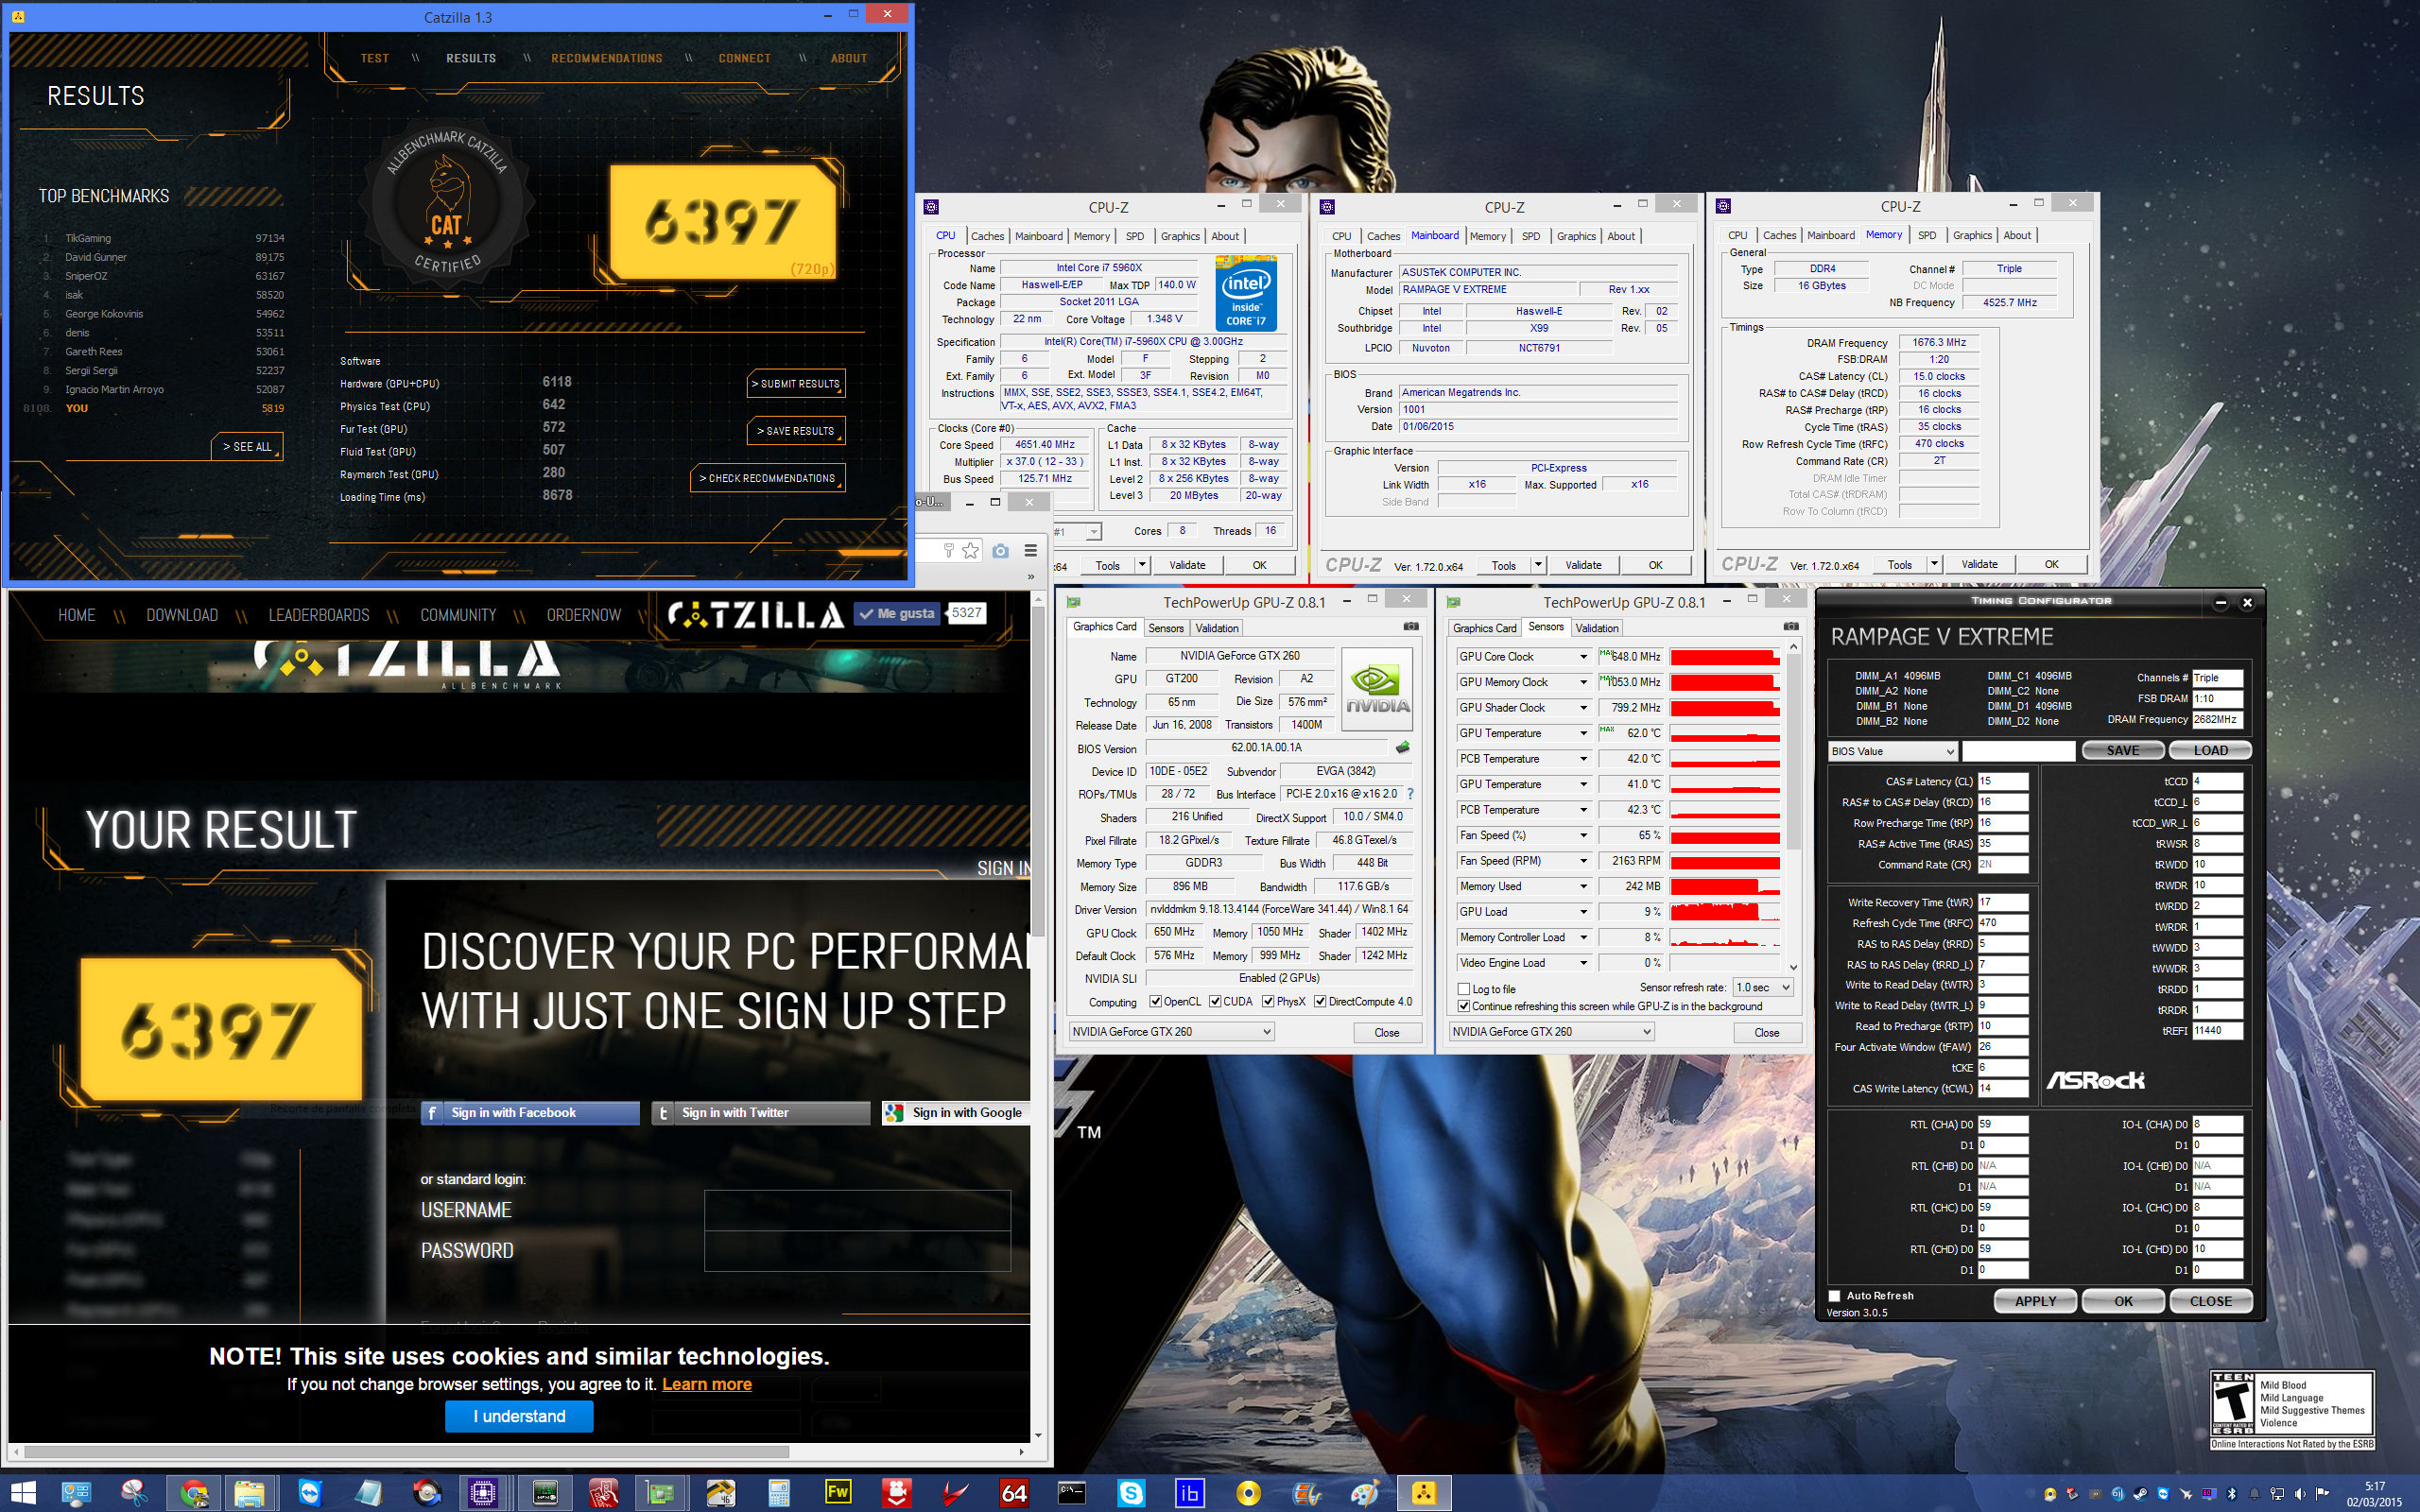The width and height of the screenshot is (2420, 1512).
Task: Click the NVIDIA logo in GPU-Z
Action: tap(1377, 688)
